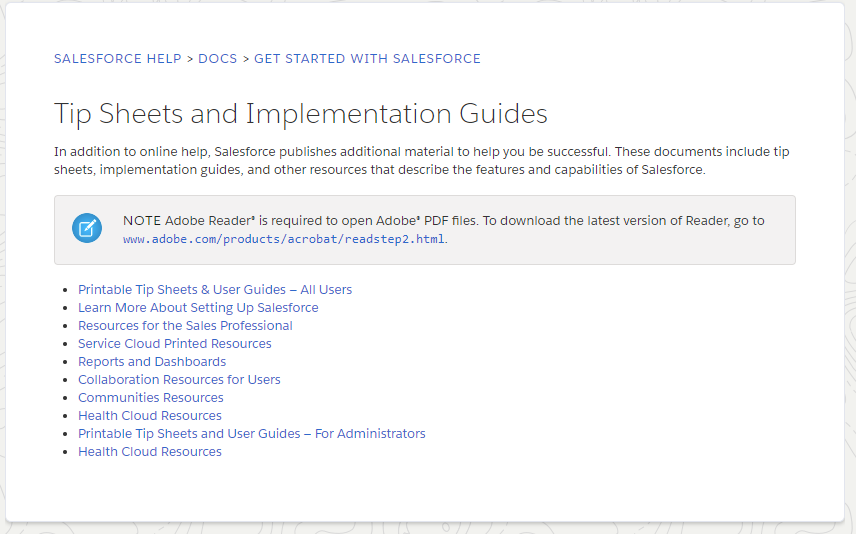Click the Tip Sheets and Implementation Guides heading
Viewport: 856px width, 534px height.
coord(300,114)
